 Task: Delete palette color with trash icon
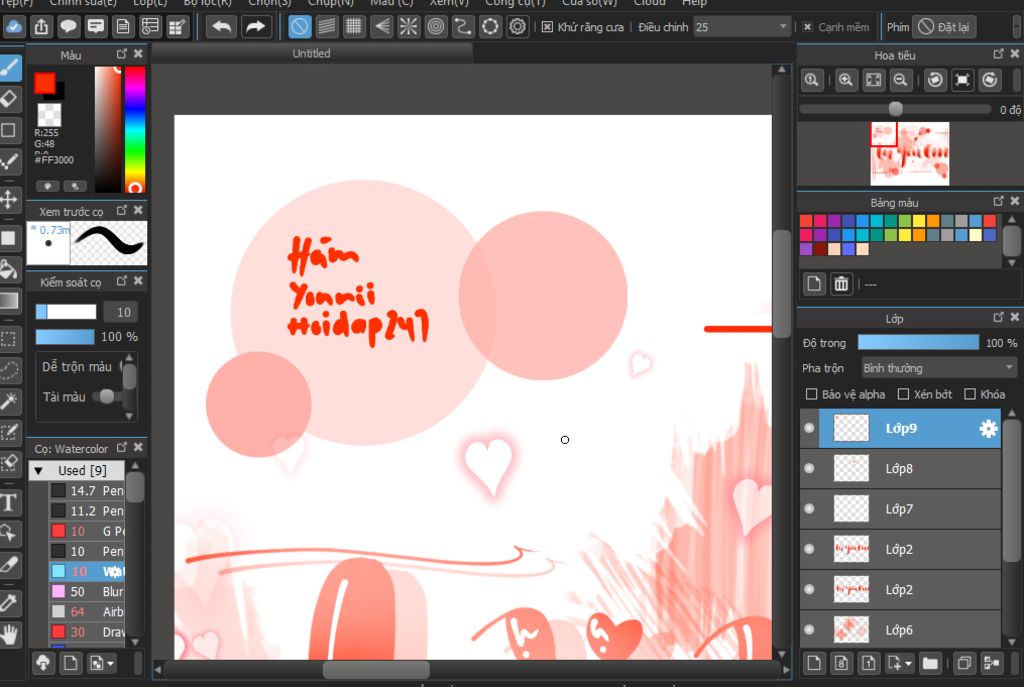(x=841, y=284)
